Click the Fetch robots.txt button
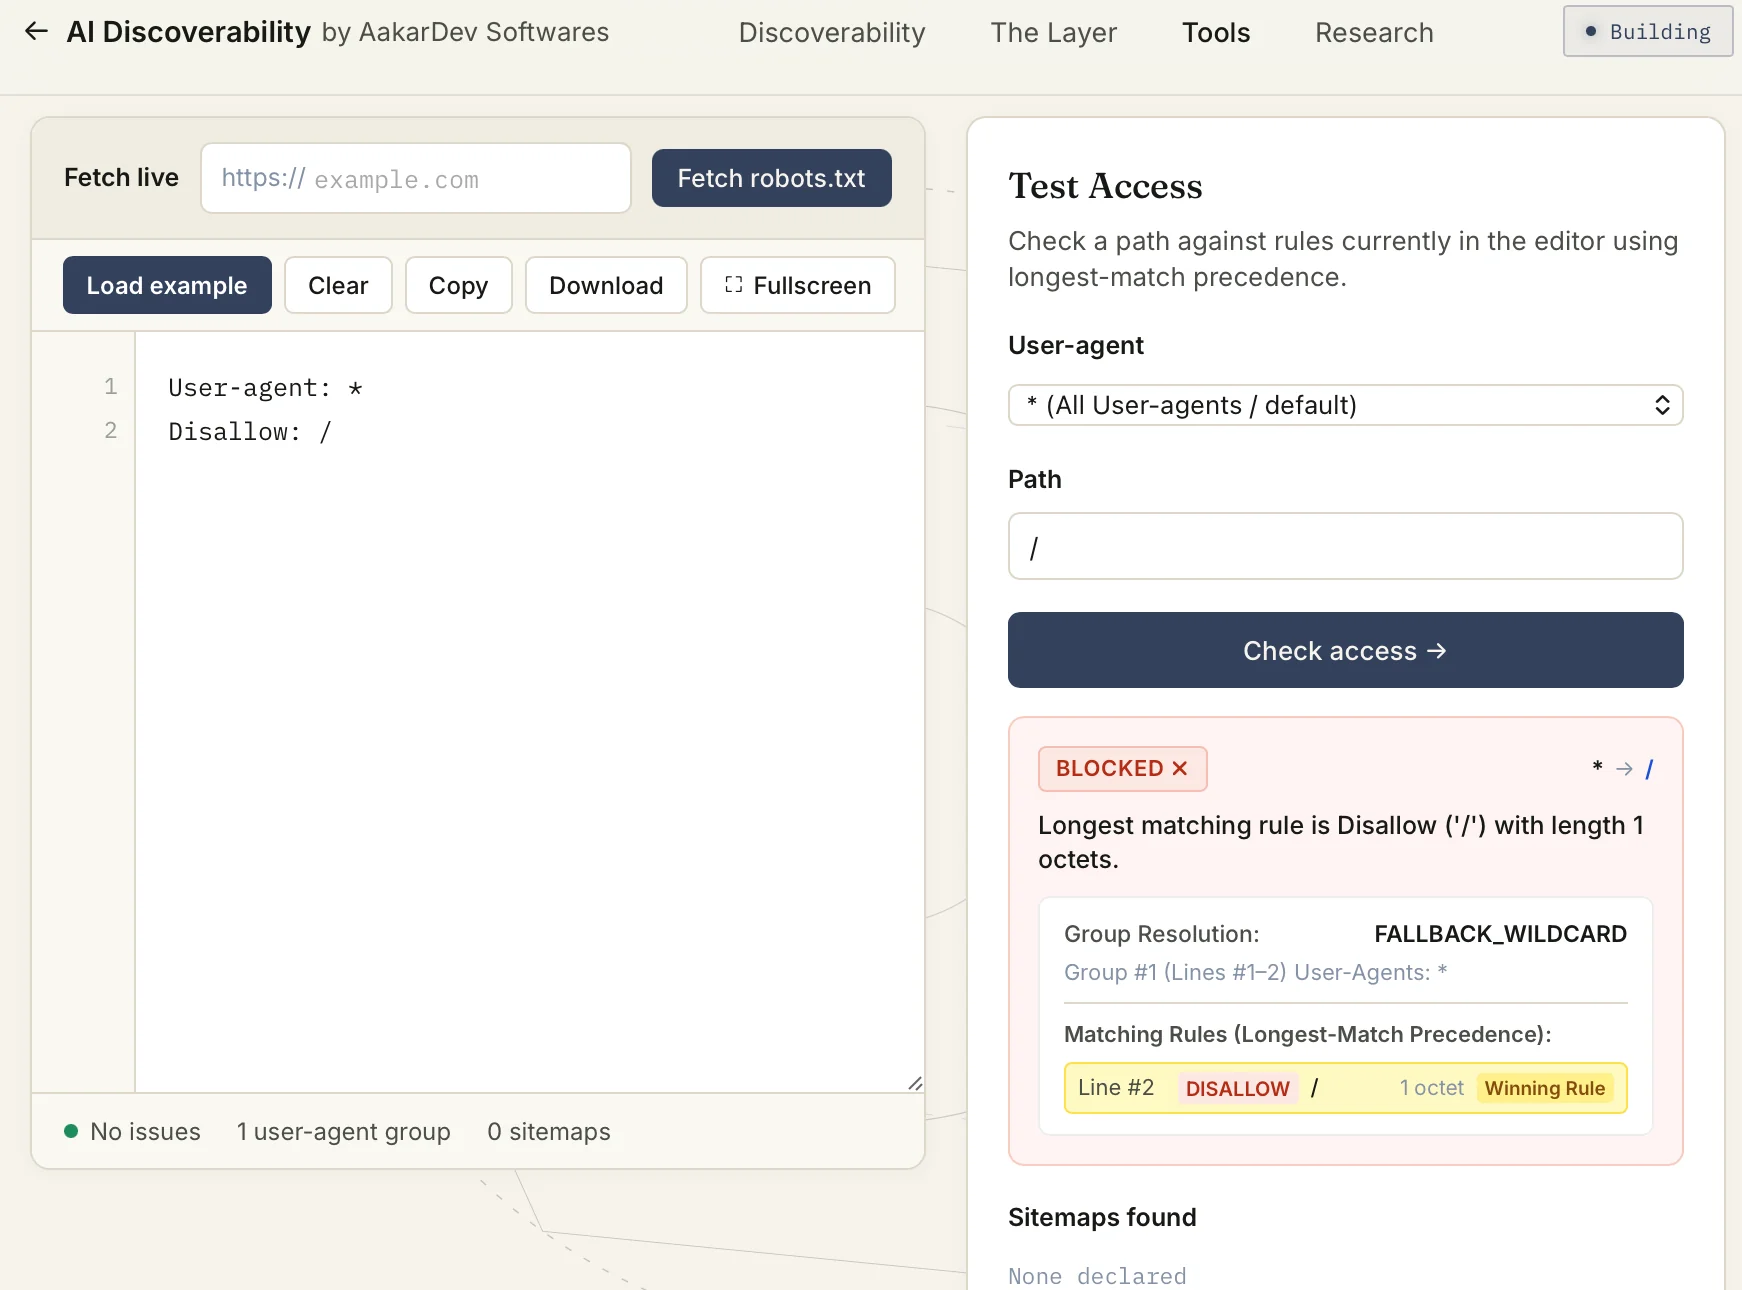This screenshot has height=1290, width=1742. coord(771,178)
